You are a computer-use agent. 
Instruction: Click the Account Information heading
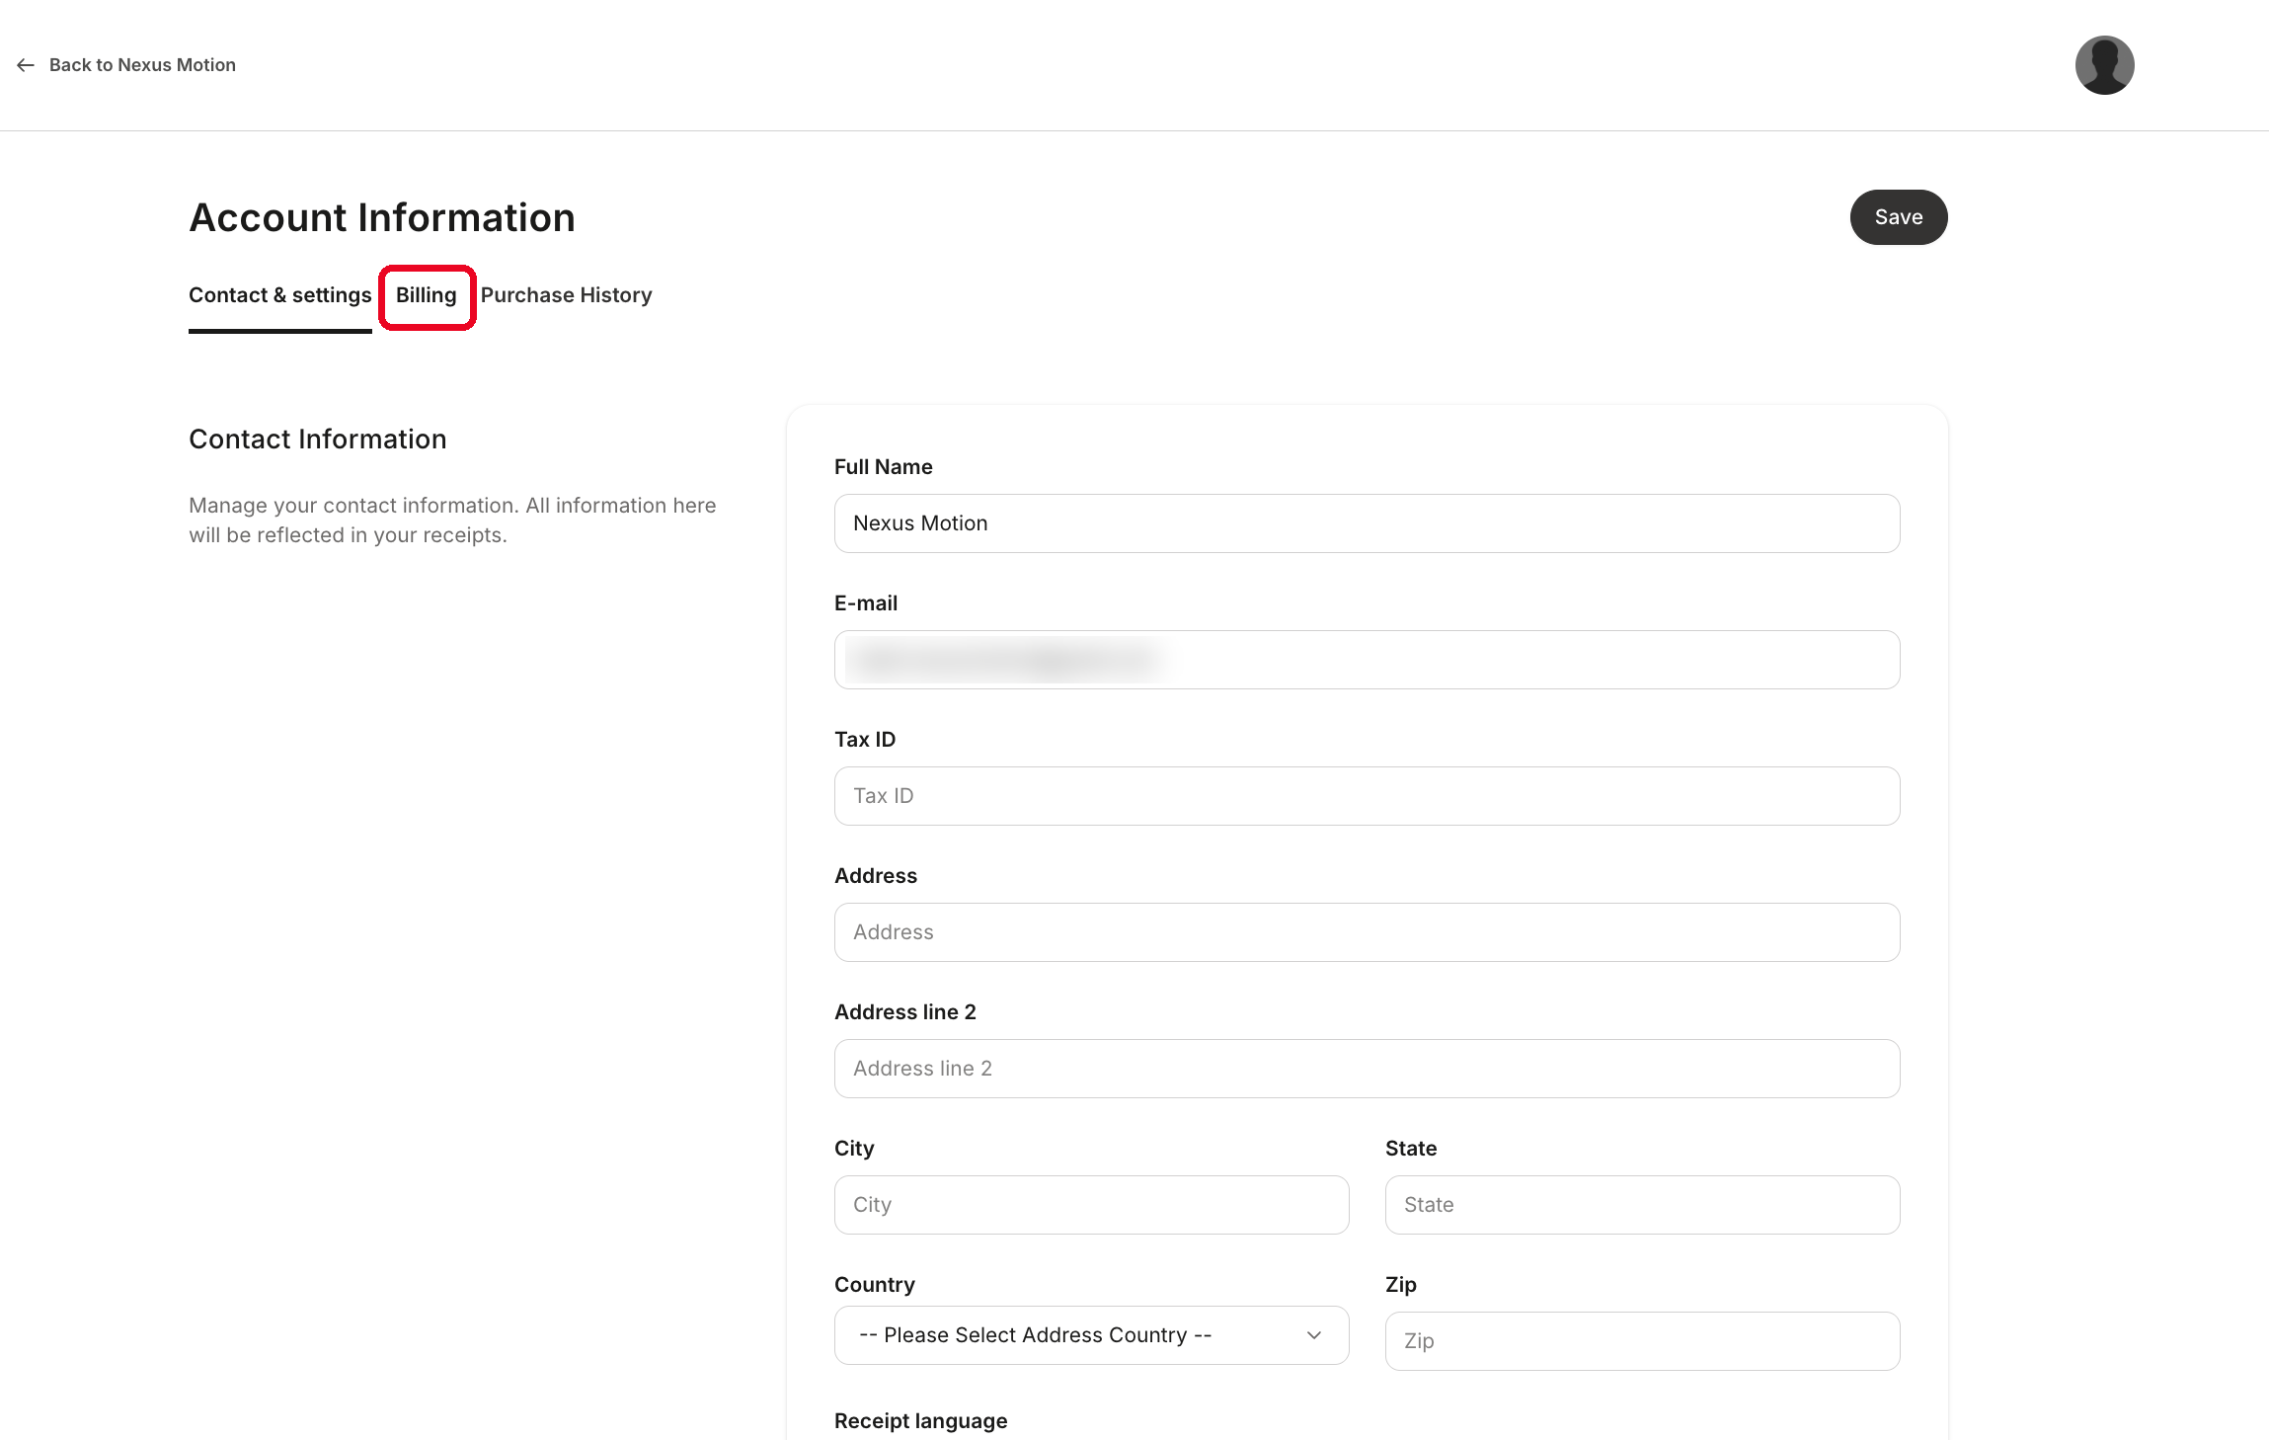(x=382, y=218)
